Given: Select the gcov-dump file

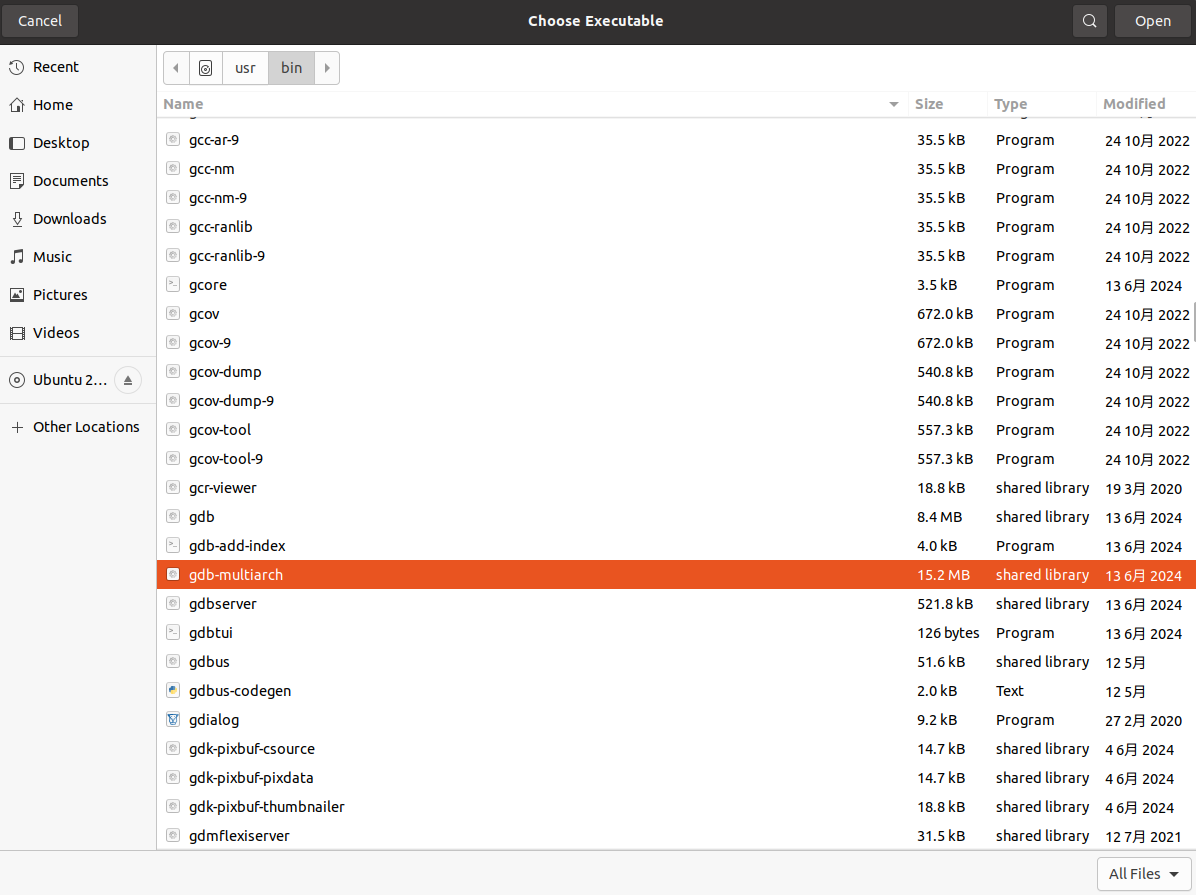Looking at the screenshot, I should pyautogui.click(x=676, y=372).
